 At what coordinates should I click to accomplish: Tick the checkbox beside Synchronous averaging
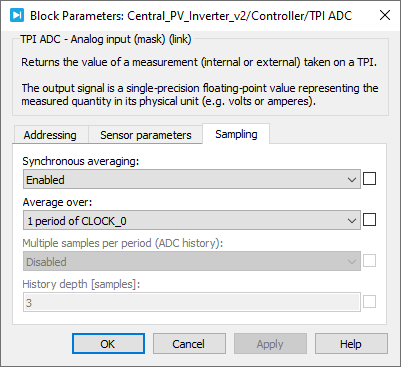pyautogui.click(x=369, y=179)
